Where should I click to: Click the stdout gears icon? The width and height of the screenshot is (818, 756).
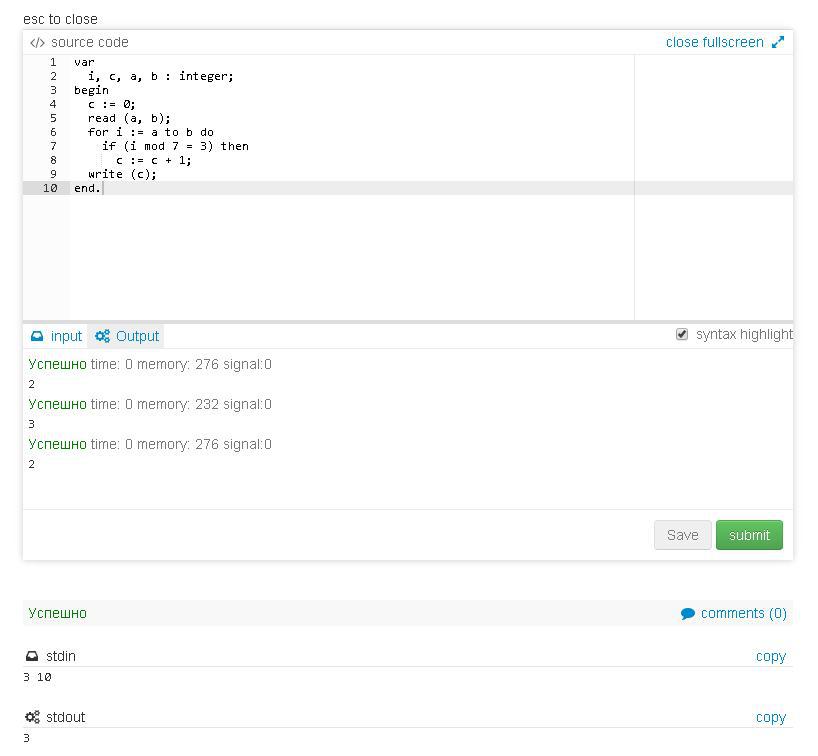point(32,717)
